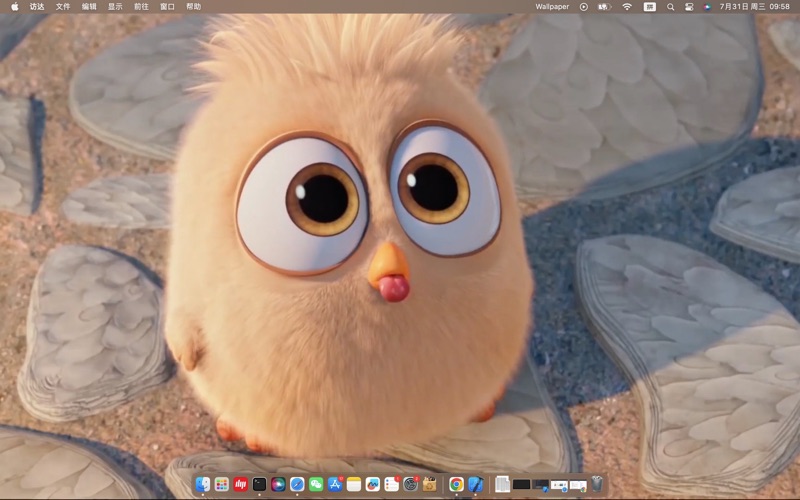Click the Siri icon in menu bar
Viewport: 800px width, 500px height.
[x=708, y=6]
